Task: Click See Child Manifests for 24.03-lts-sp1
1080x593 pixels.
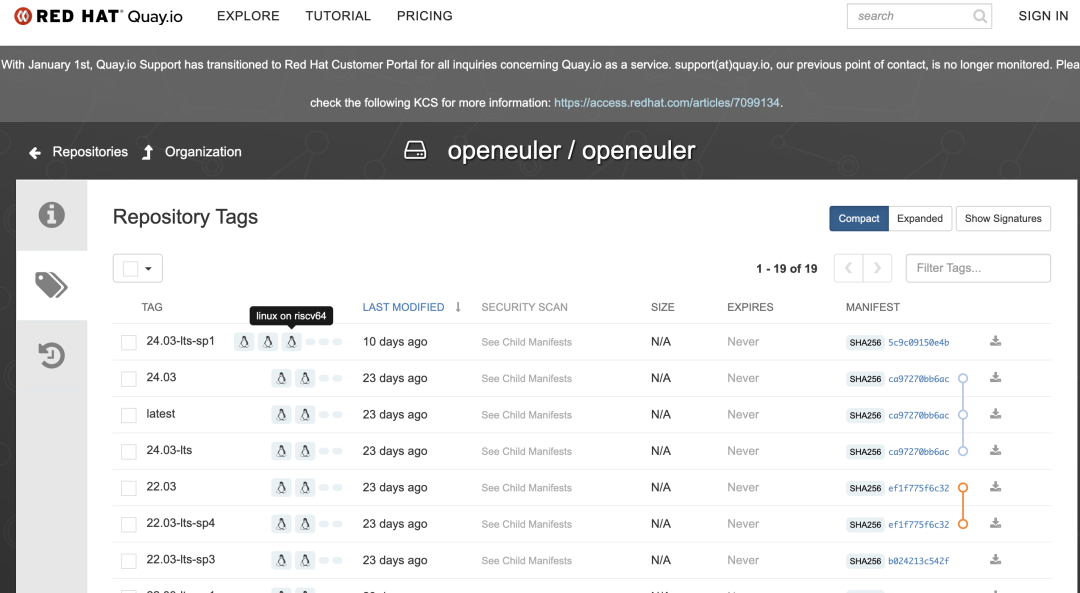Action: pos(526,342)
